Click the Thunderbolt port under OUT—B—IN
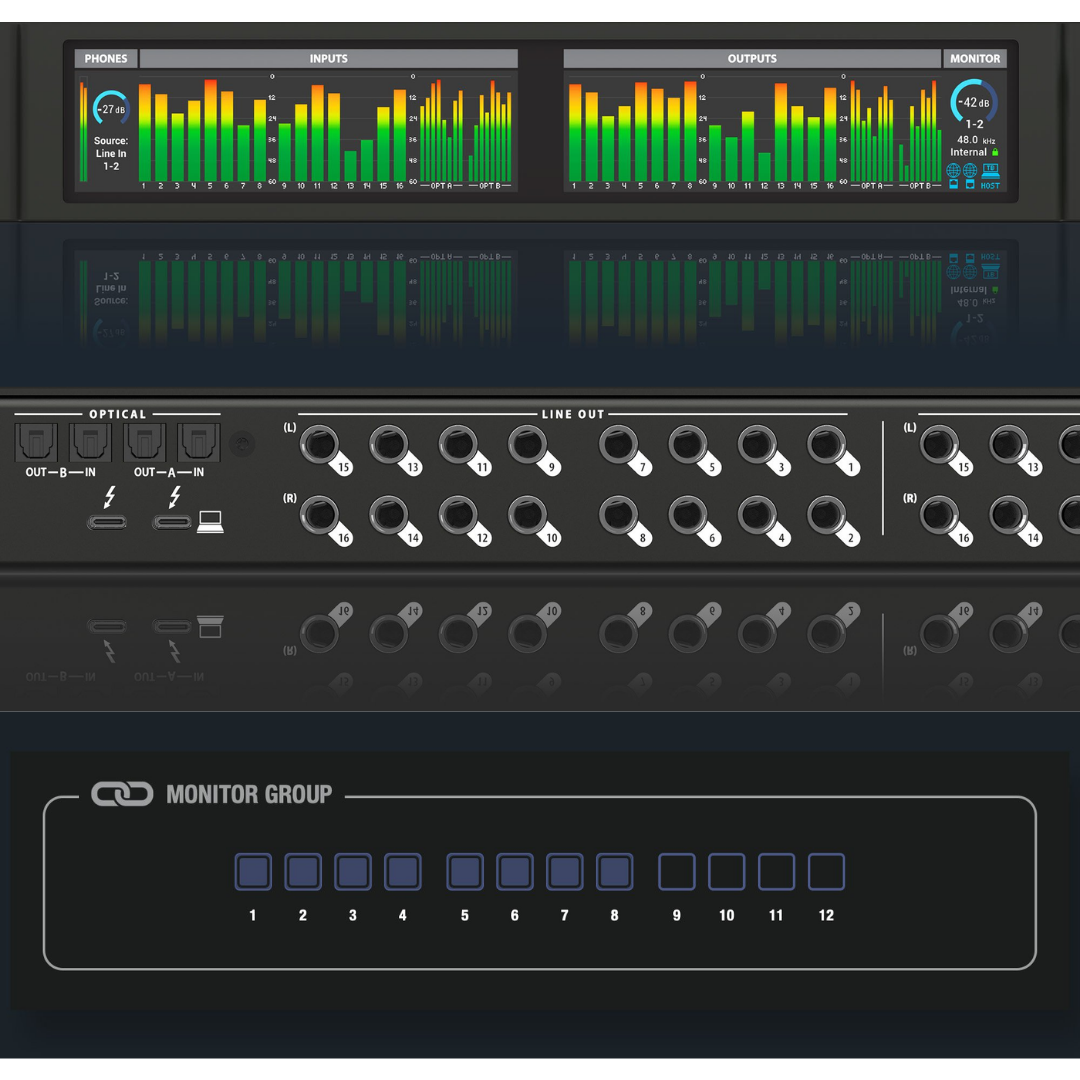The image size is (1080, 1080). pos(107,523)
